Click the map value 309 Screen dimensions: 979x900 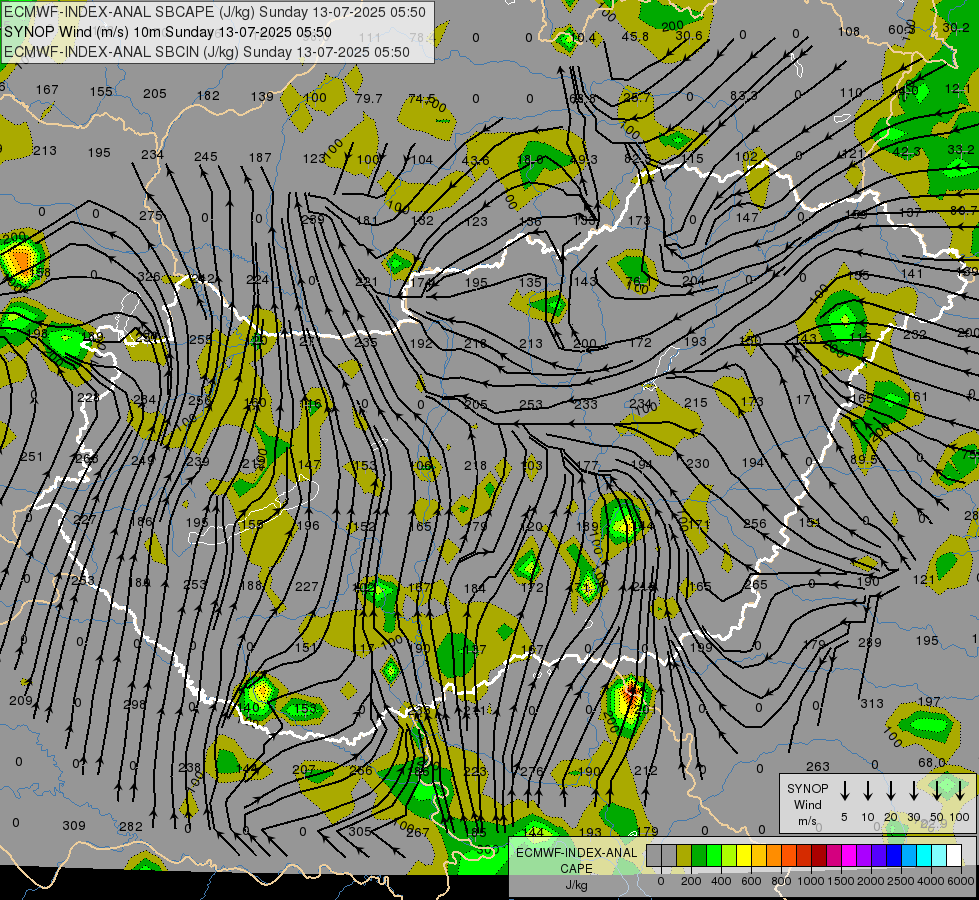click(x=74, y=825)
